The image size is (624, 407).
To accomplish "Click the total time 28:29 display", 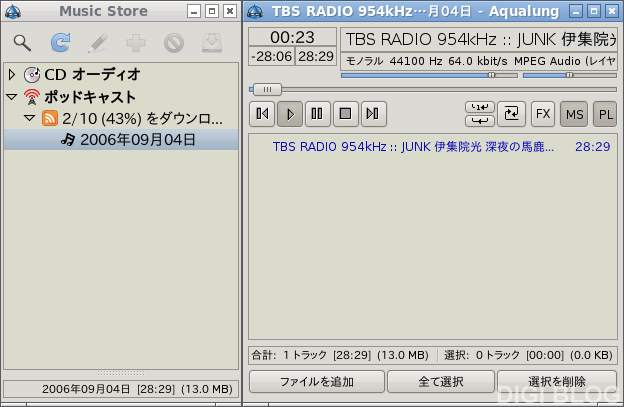I will point(316,56).
